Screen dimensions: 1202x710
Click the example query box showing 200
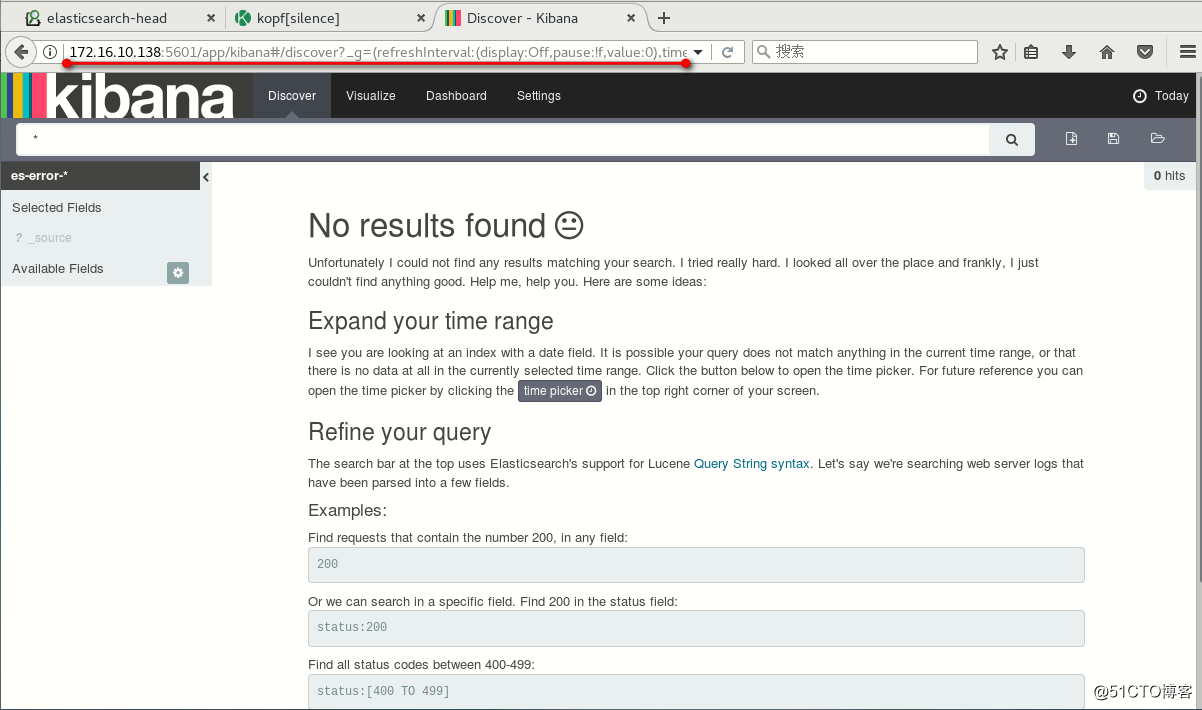[696, 565]
